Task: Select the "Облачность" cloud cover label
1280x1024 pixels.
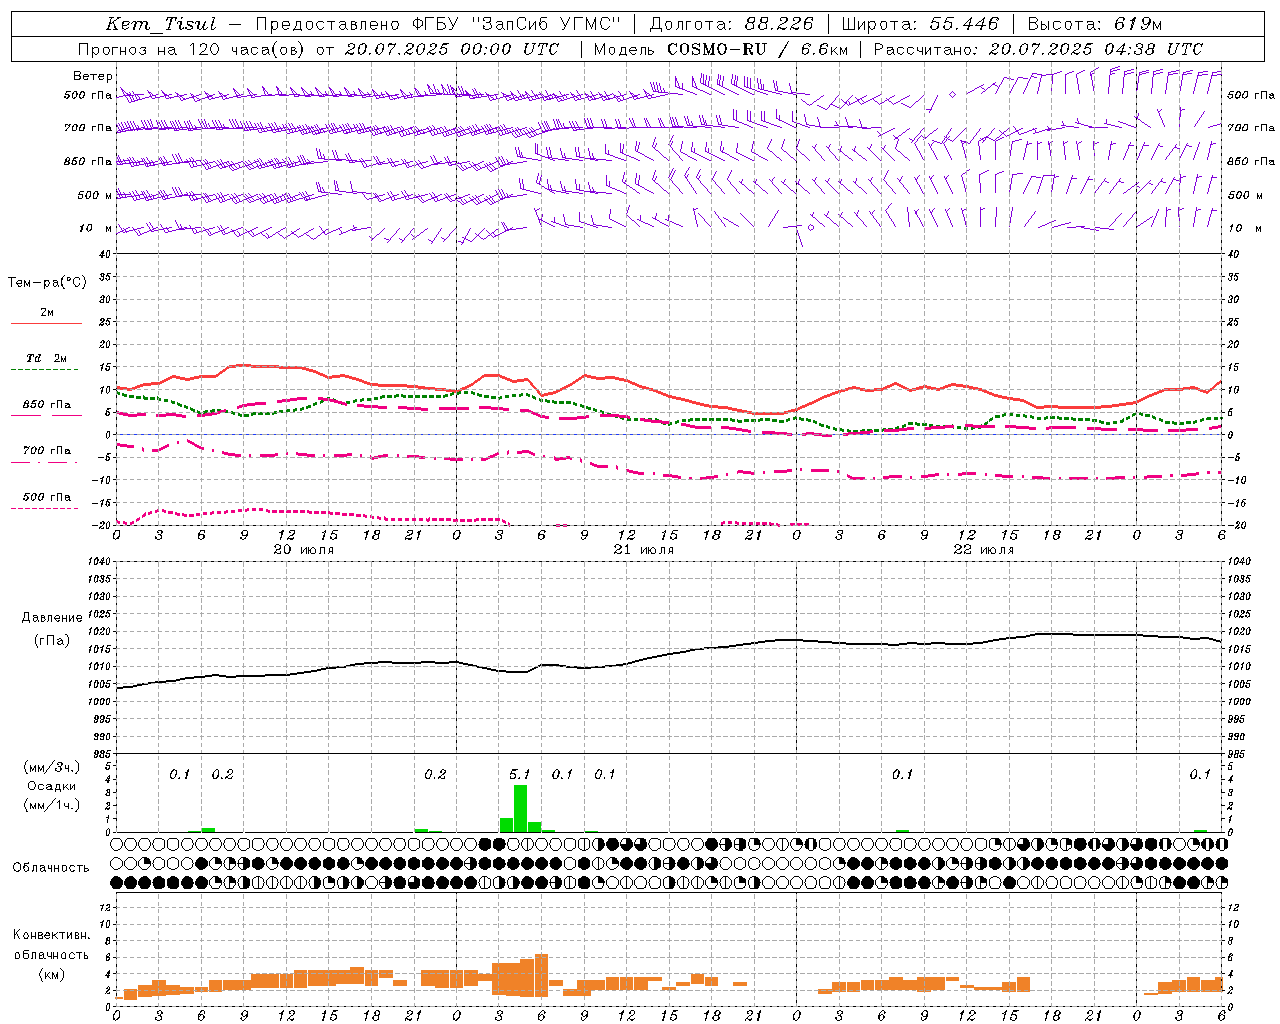Action: (51, 867)
